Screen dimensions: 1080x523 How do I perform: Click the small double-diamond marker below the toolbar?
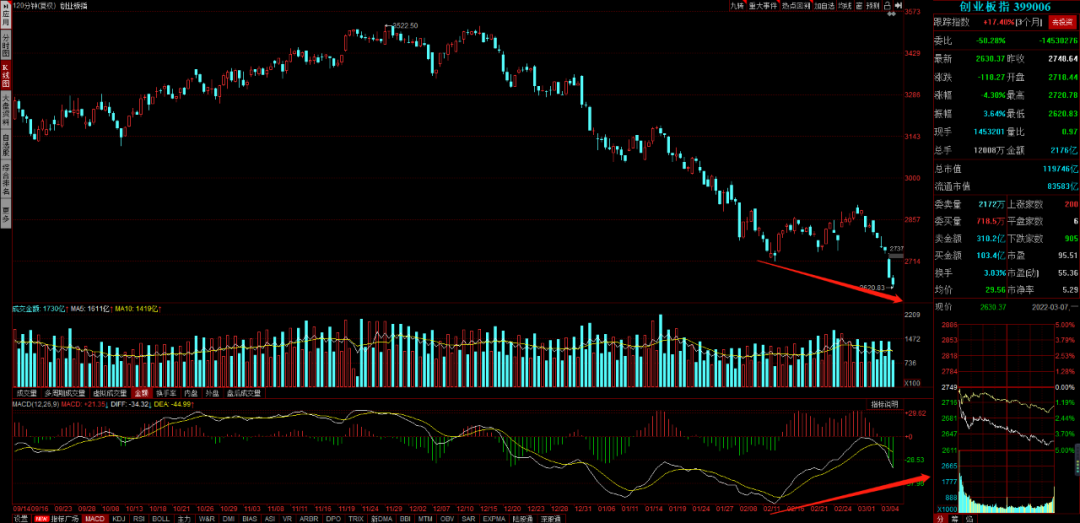pyautogui.click(x=891, y=14)
